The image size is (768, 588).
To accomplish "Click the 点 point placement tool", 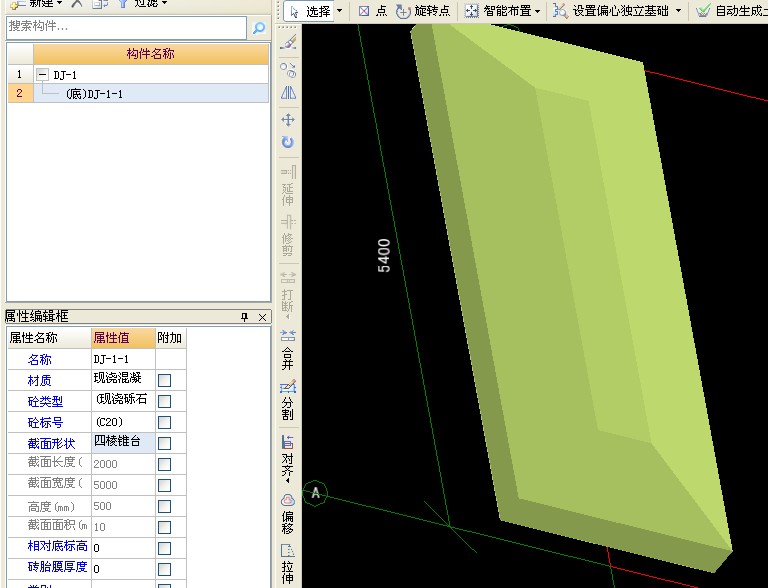I will (372, 11).
